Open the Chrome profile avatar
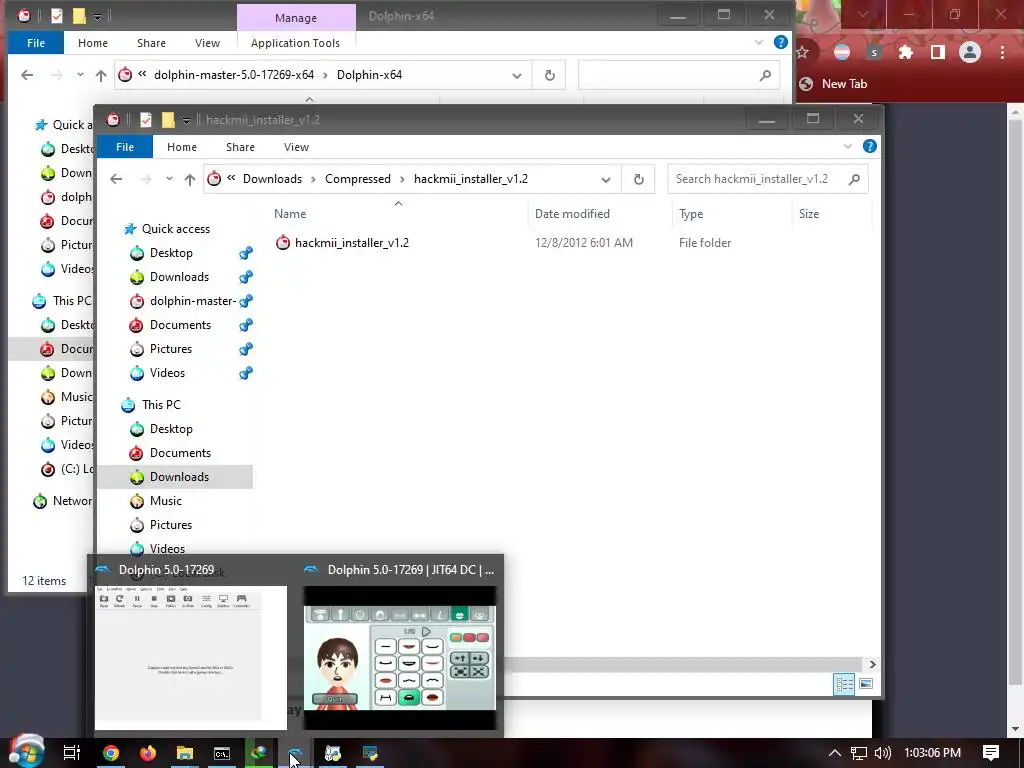This screenshot has height=768, width=1024. [970, 52]
